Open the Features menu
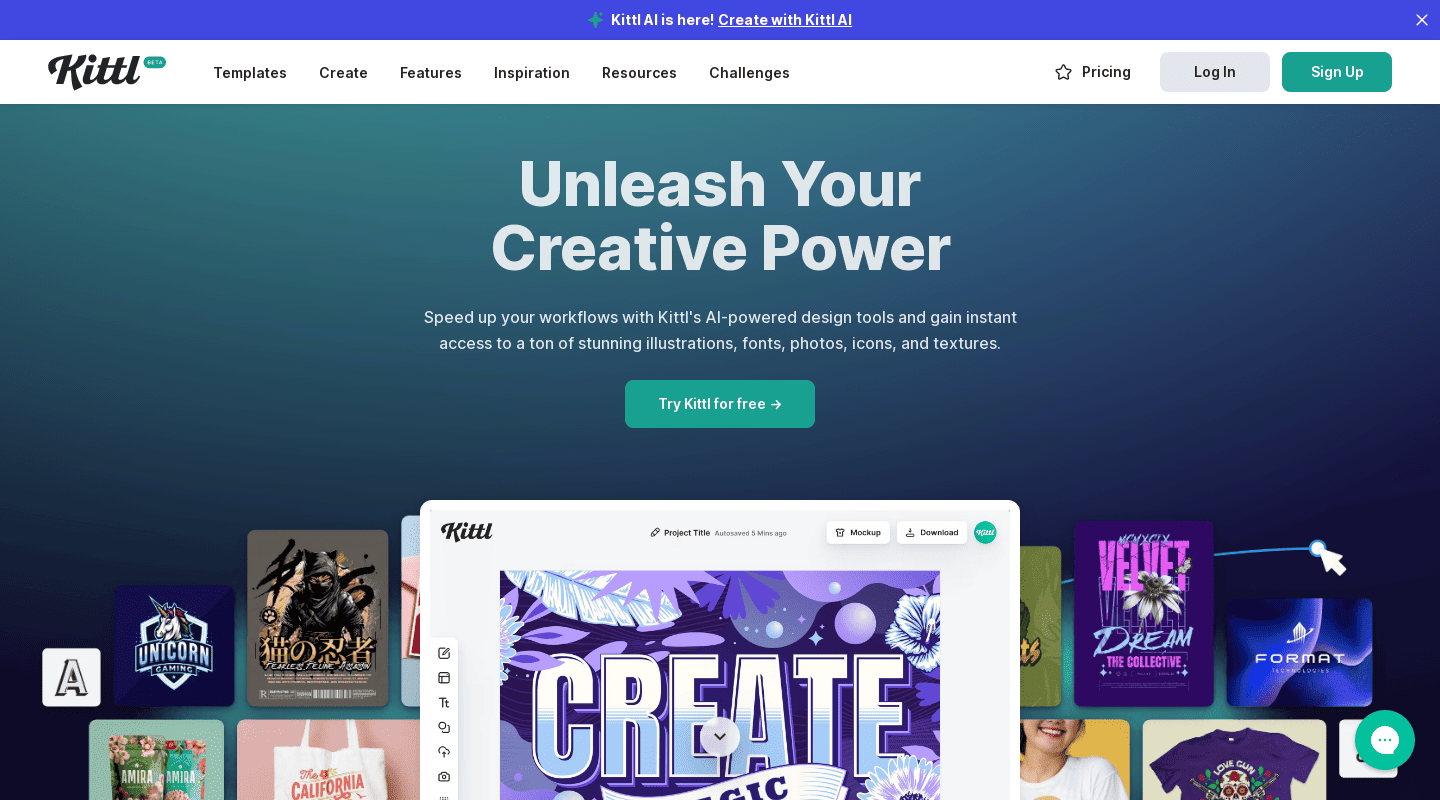This screenshot has height=800, width=1440. (431, 72)
